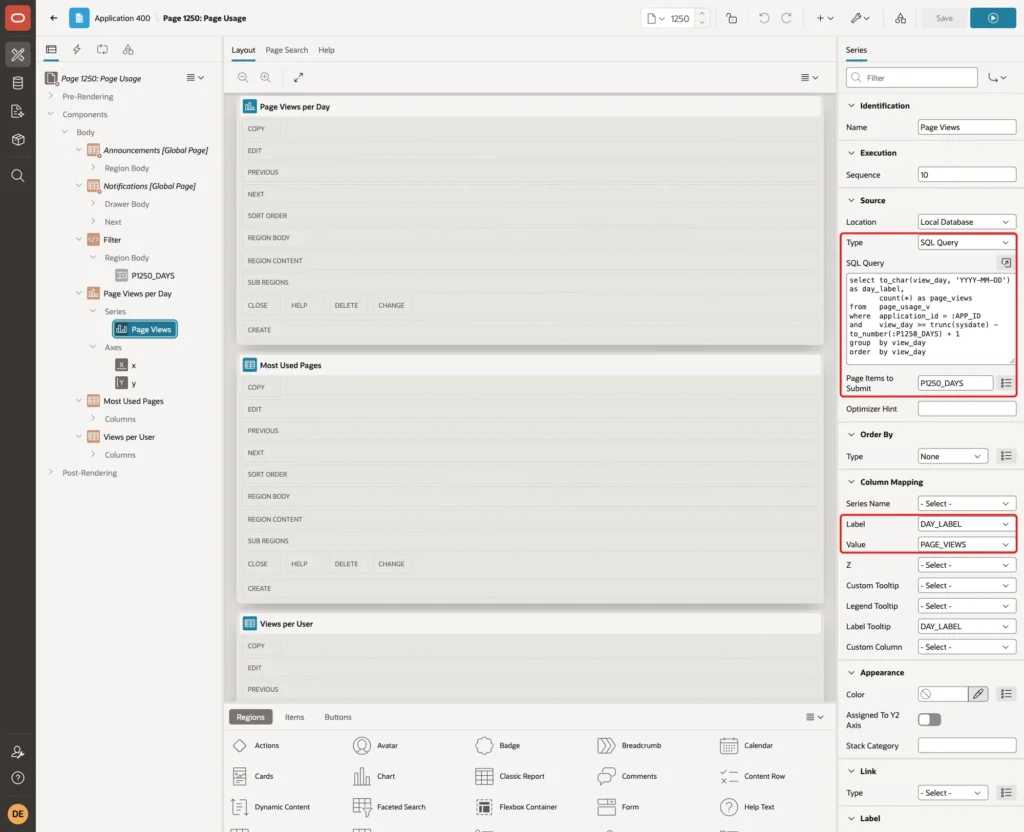
Task: Undo the last change
Action: point(763,18)
